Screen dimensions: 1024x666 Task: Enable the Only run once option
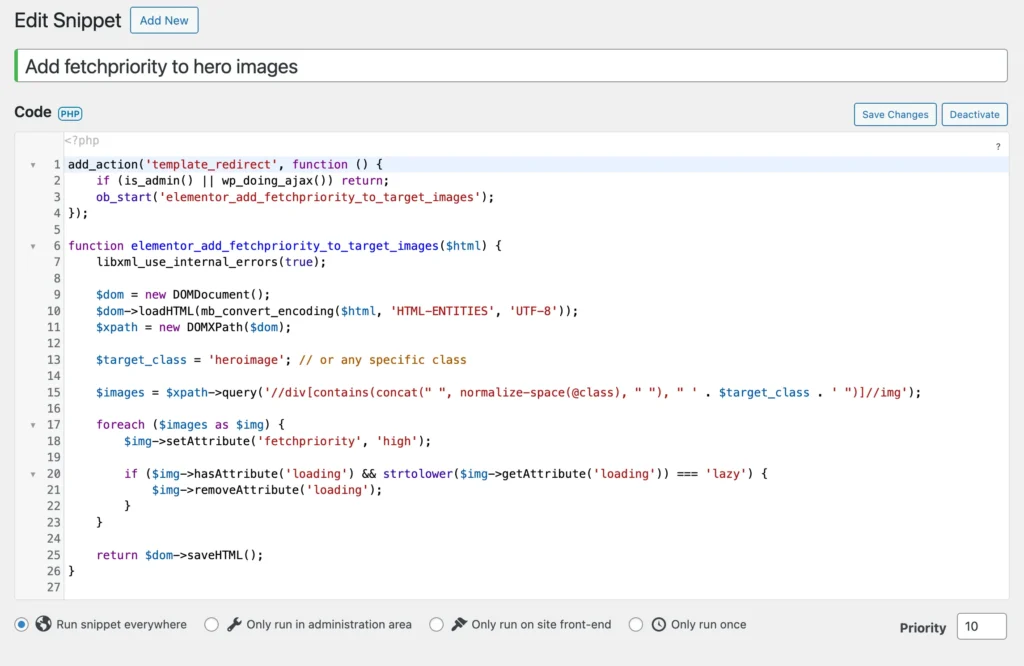(x=636, y=624)
